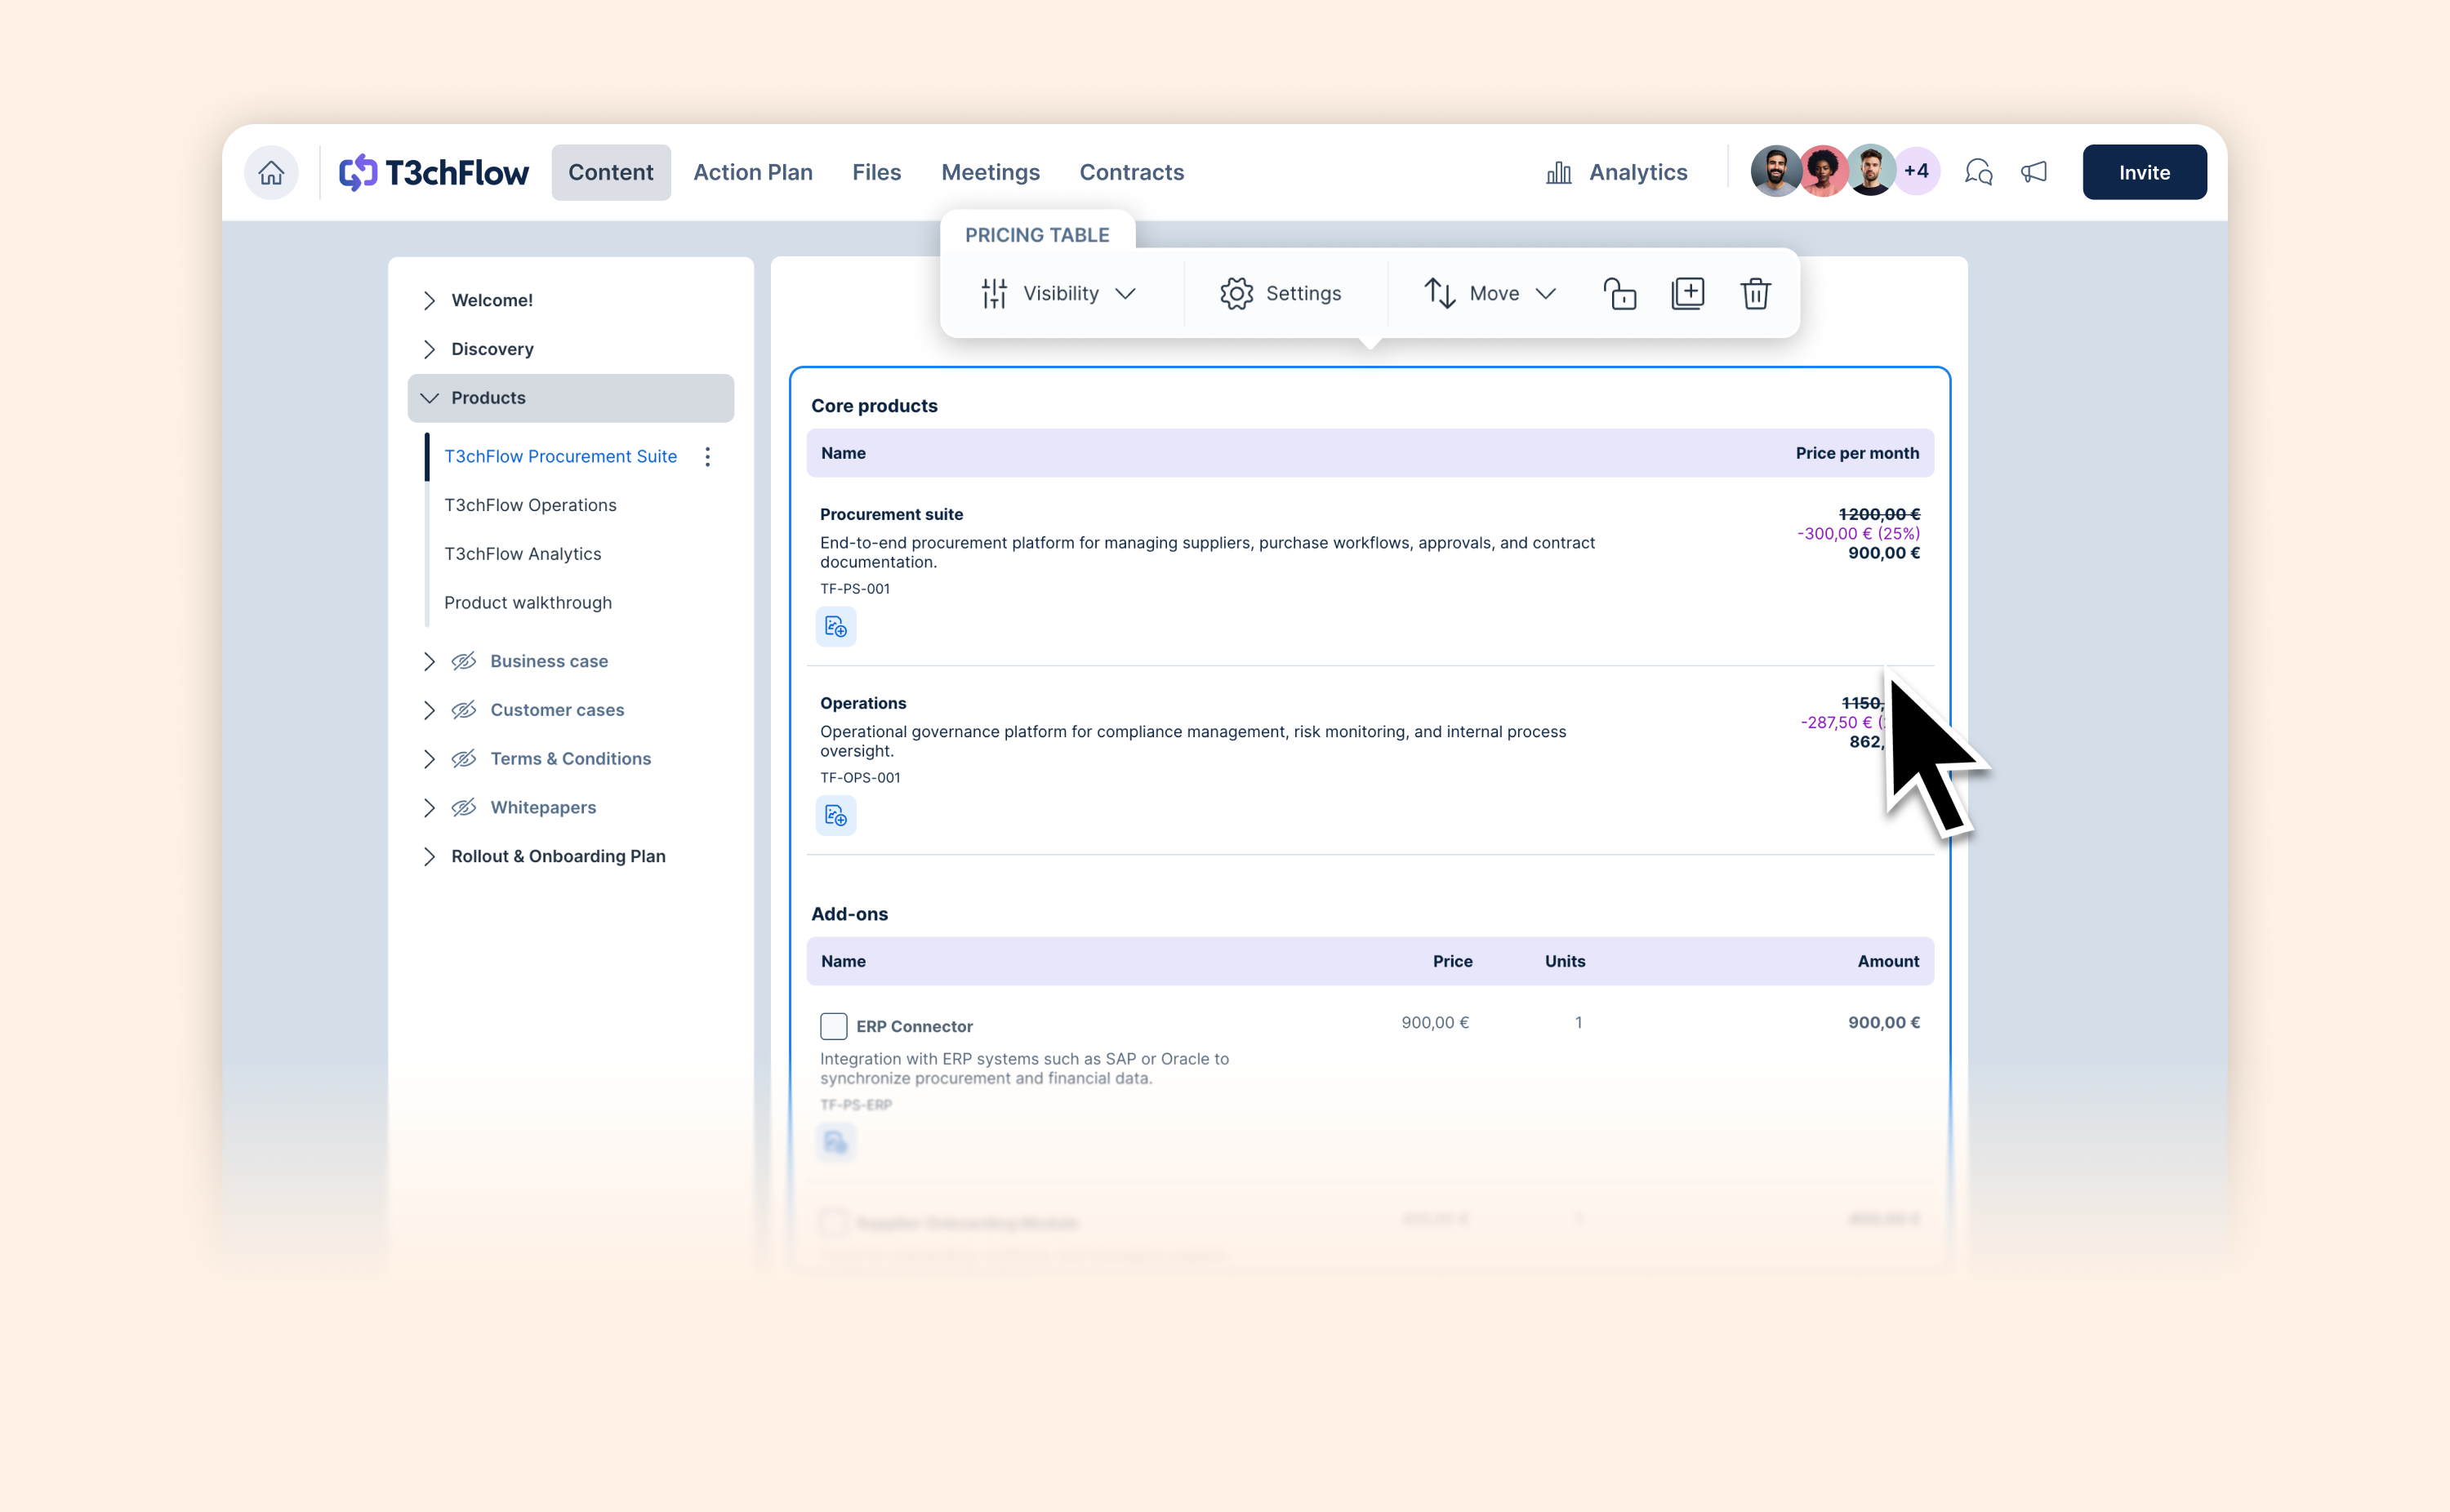Image resolution: width=2450 pixels, height=1512 pixels.
Task: Switch to the Contracts tab
Action: tap(1131, 172)
